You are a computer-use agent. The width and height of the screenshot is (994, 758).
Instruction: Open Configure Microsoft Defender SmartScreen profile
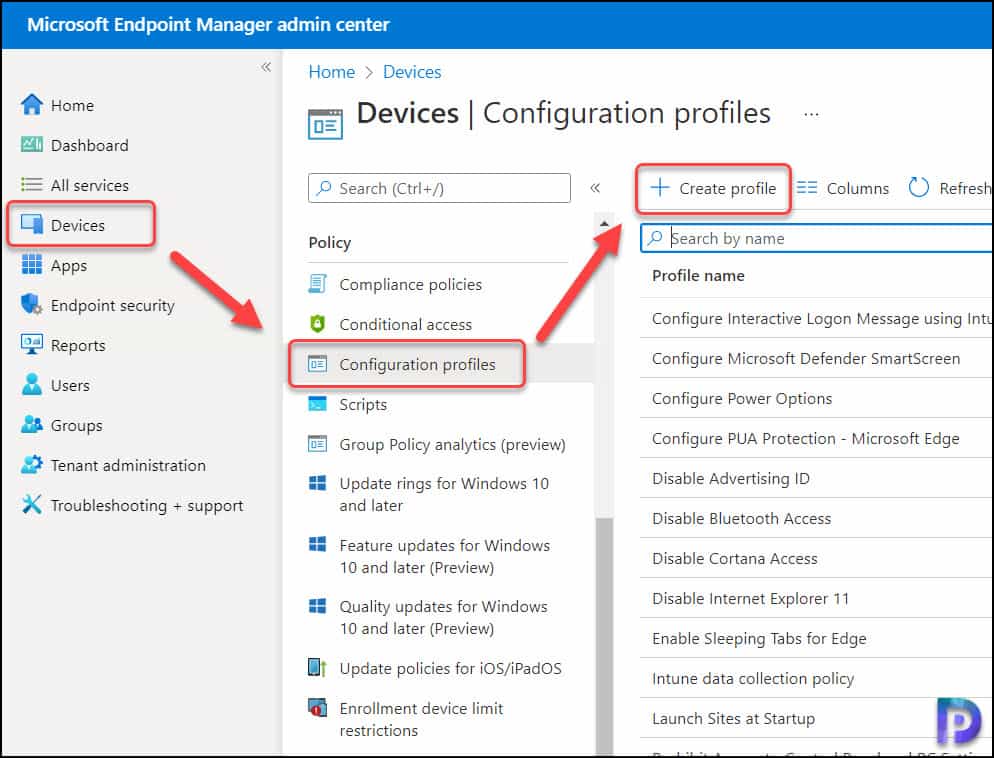coord(806,358)
